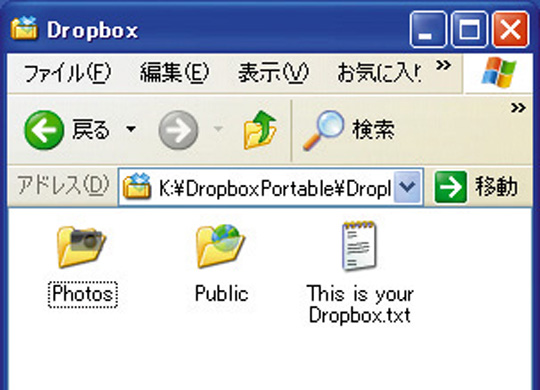The height and width of the screenshot is (390, 540).
Task: Select the Dropbox text file icon
Action: coord(359,246)
